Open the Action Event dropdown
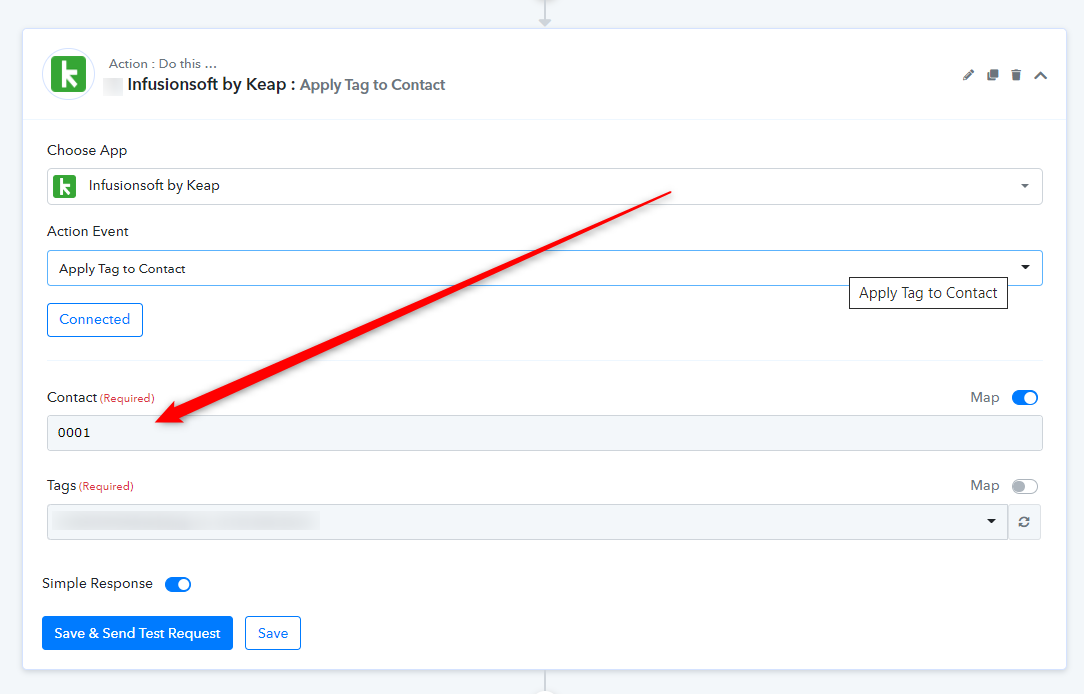Image resolution: width=1084 pixels, height=694 pixels. tap(545, 268)
